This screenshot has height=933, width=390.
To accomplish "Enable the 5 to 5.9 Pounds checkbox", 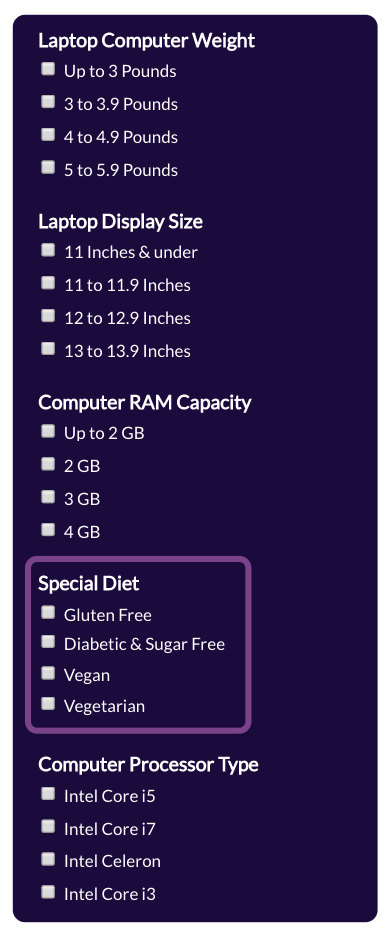I will [48, 168].
